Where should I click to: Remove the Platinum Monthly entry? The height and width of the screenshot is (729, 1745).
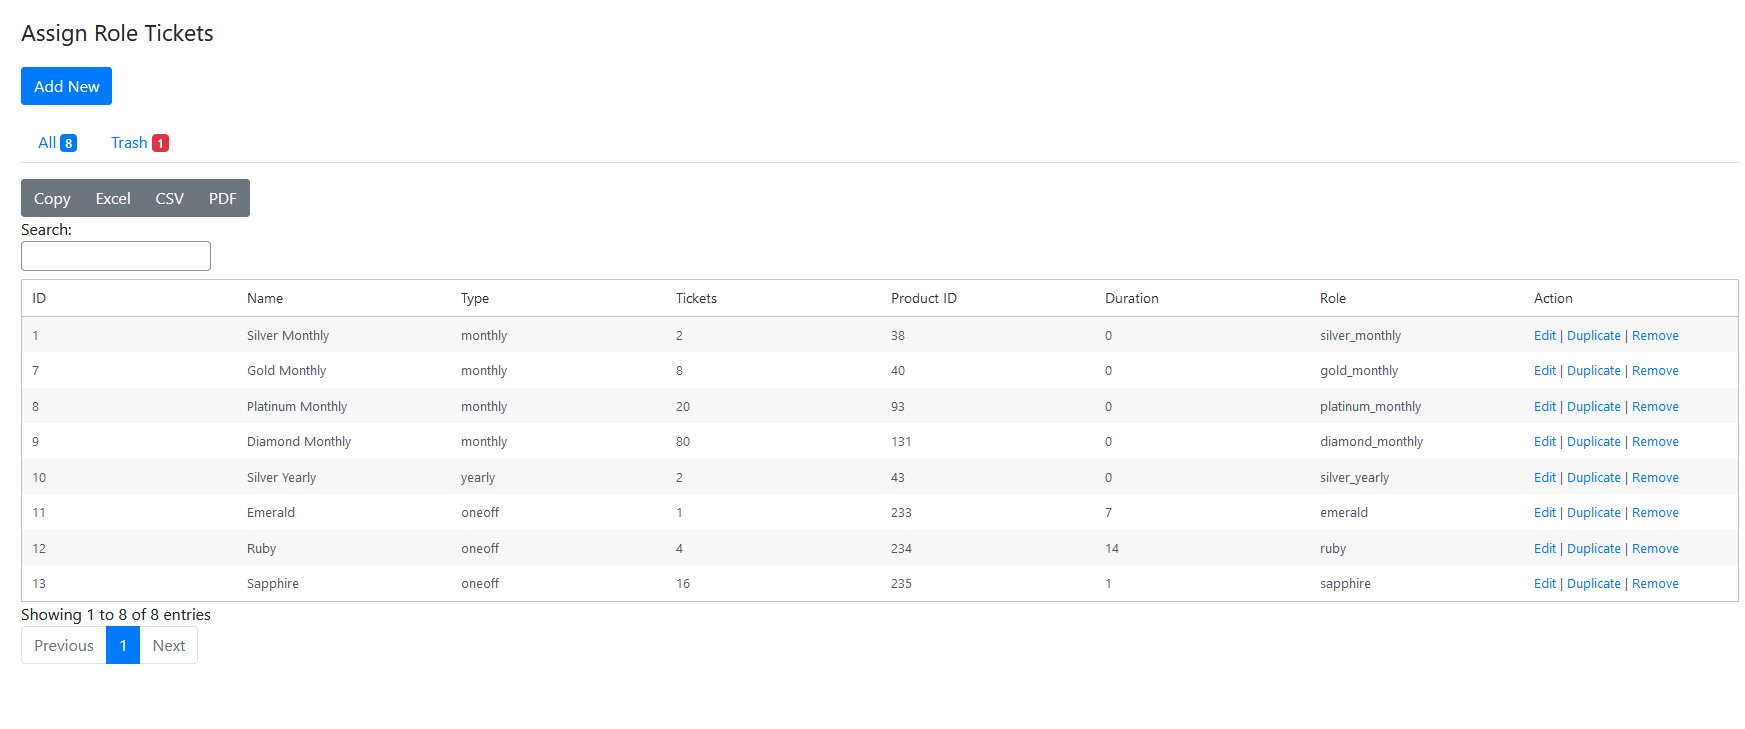[x=1655, y=407]
